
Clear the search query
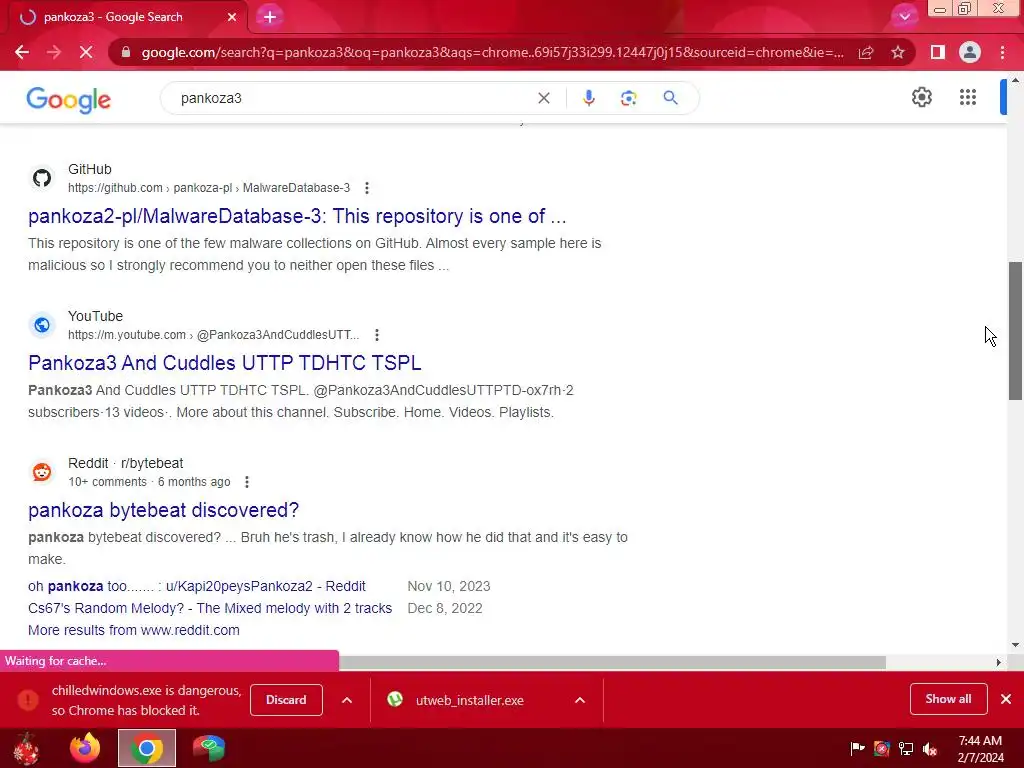click(543, 98)
